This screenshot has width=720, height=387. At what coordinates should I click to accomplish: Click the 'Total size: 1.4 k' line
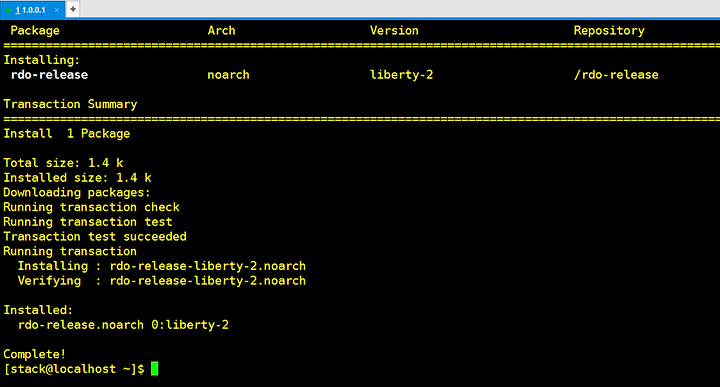pyautogui.click(x=63, y=163)
